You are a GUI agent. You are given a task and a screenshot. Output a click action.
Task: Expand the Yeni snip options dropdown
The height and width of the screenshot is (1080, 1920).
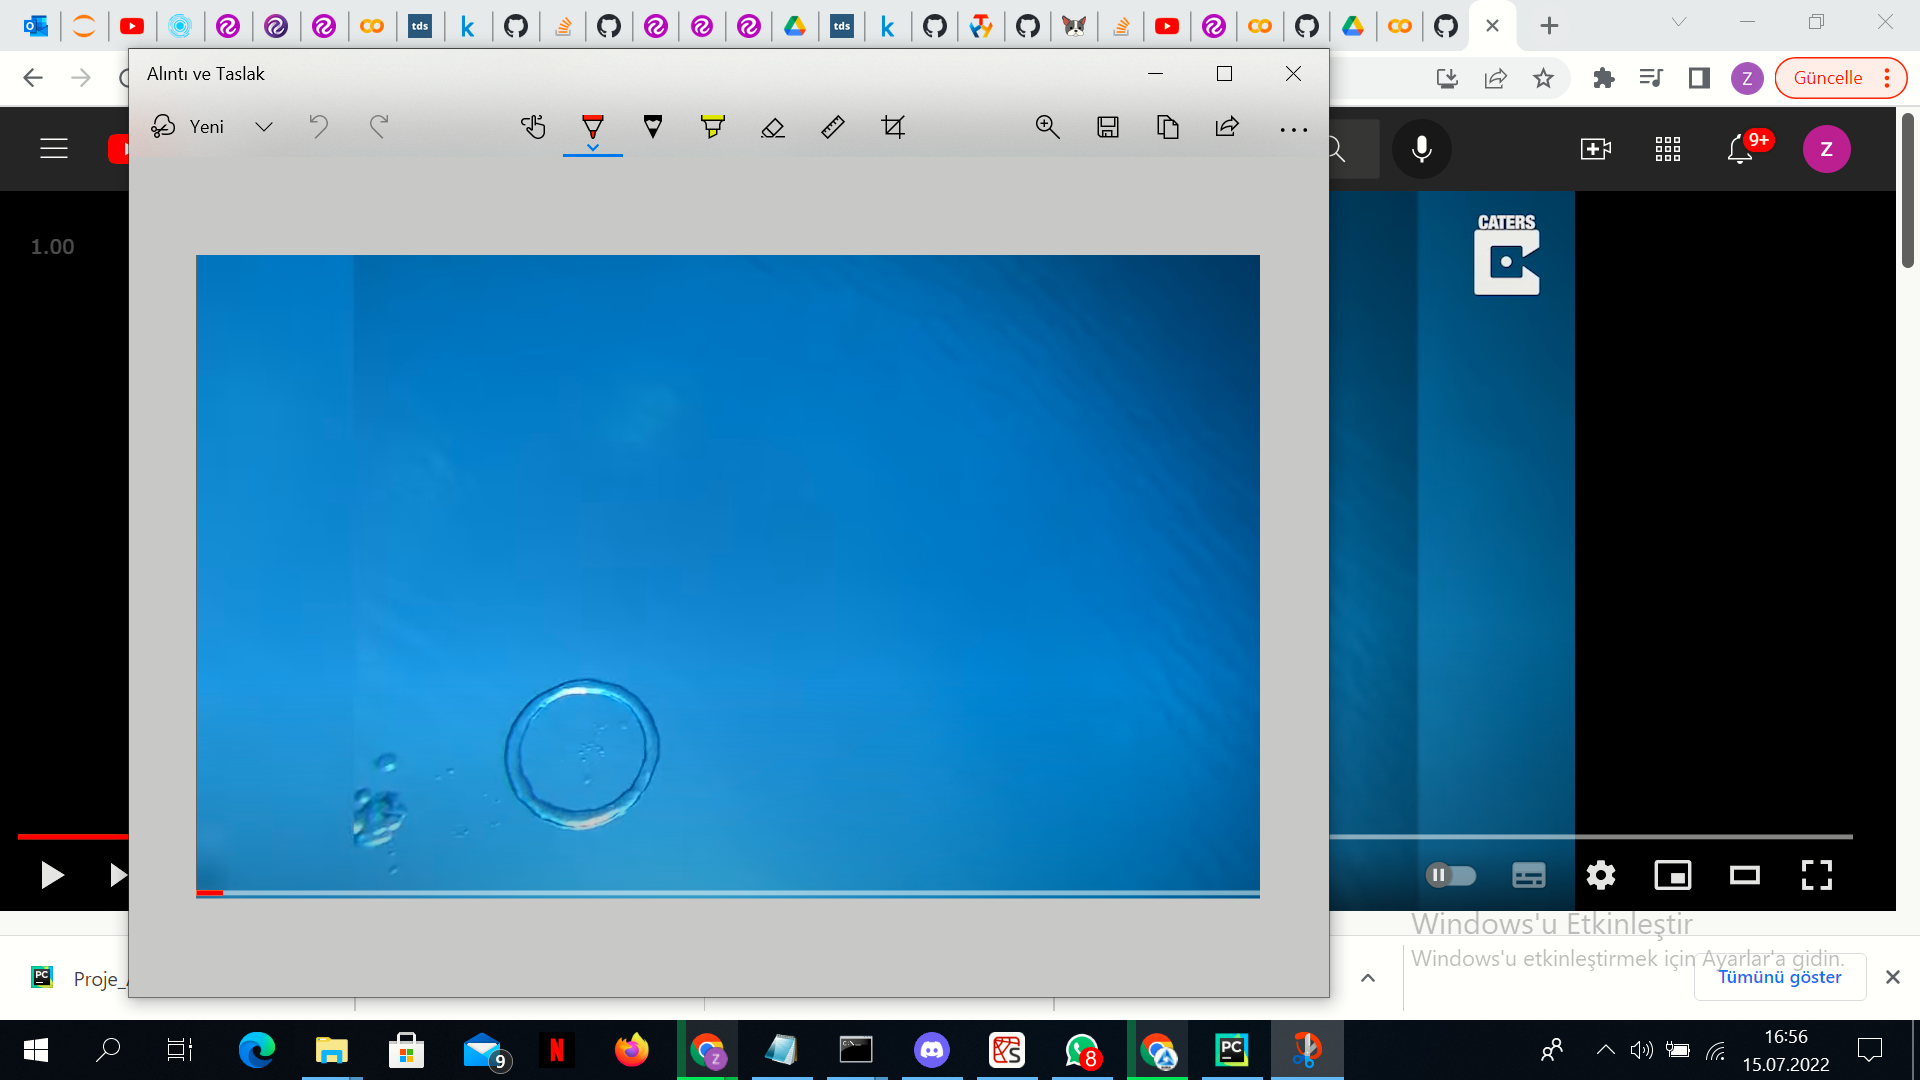pos(264,127)
